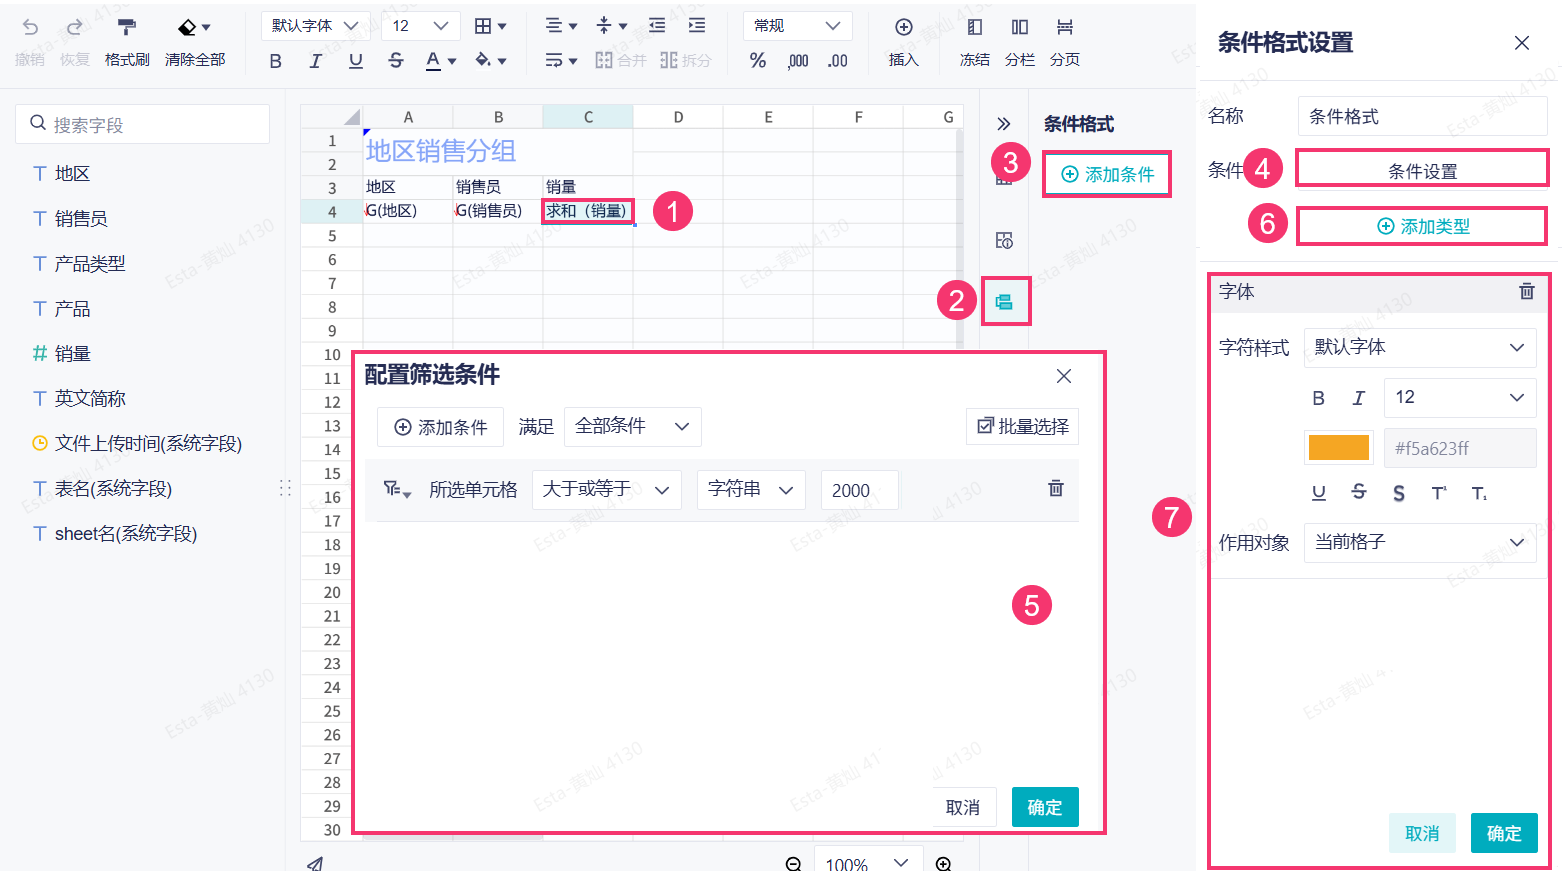Click the page break (分页) icon

click(x=1064, y=27)
